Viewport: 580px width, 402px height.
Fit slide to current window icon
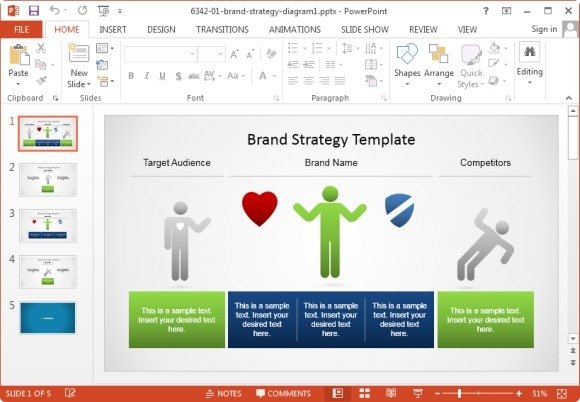click(x=562, y=393)
